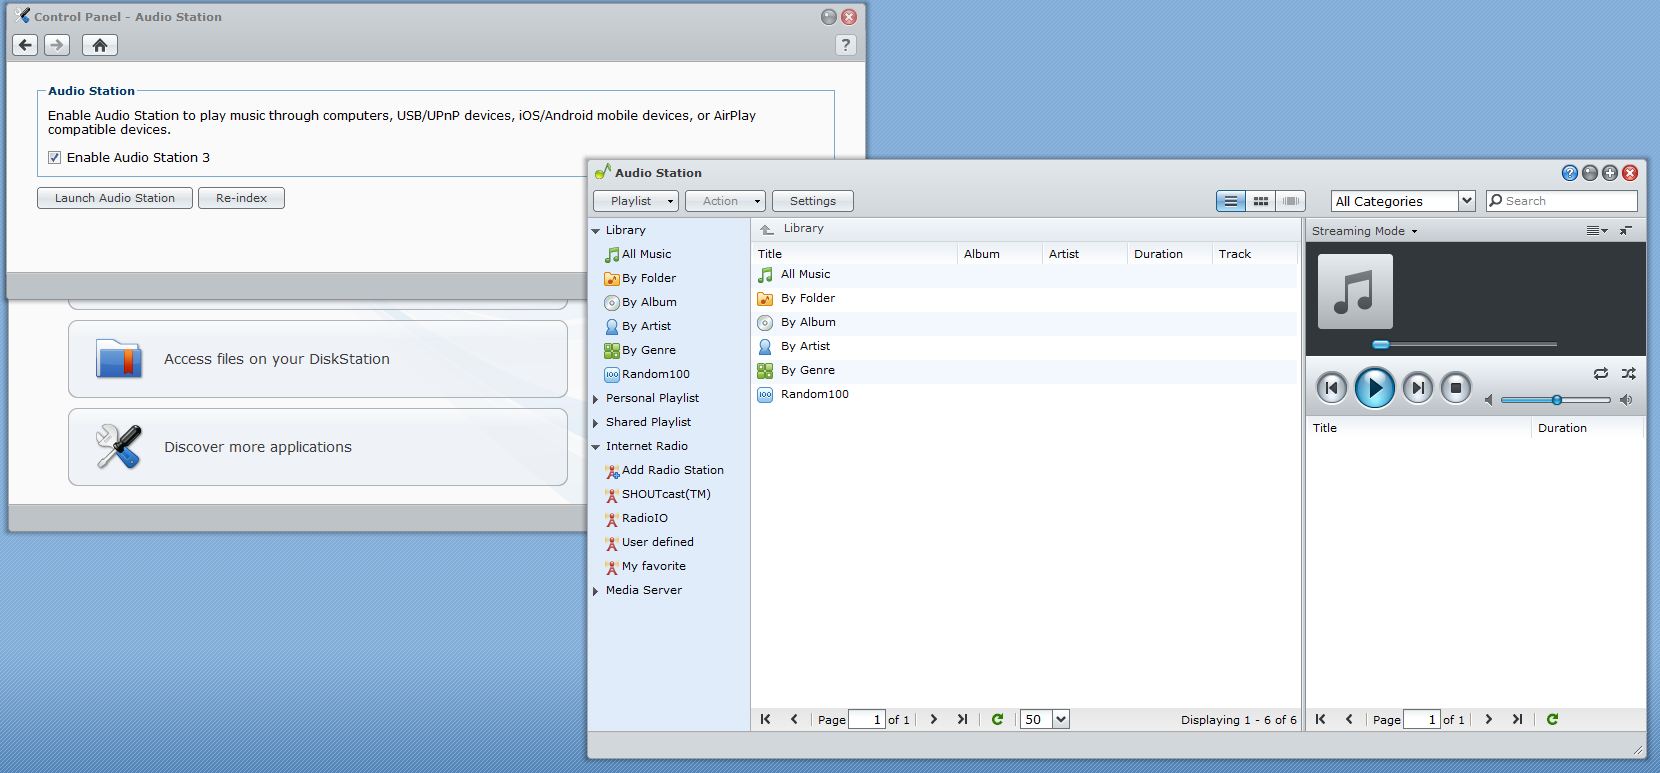The width and height of the screenshot is (1660, 773).
Task: Go to next page of play queue
Action: [x=1488, y=719]
